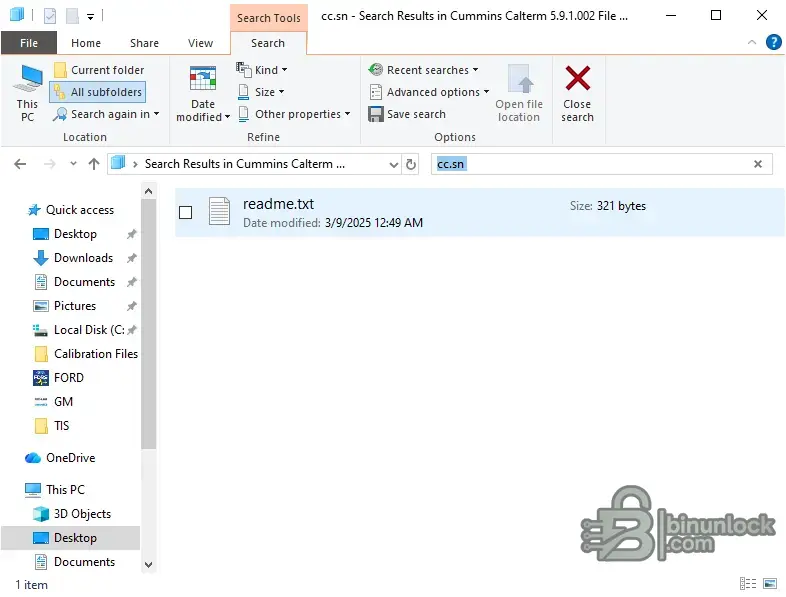Image resolution: width=786 pixels, height=597 pixels.
Task: Clear the search box with X
Action: point(758,164)
